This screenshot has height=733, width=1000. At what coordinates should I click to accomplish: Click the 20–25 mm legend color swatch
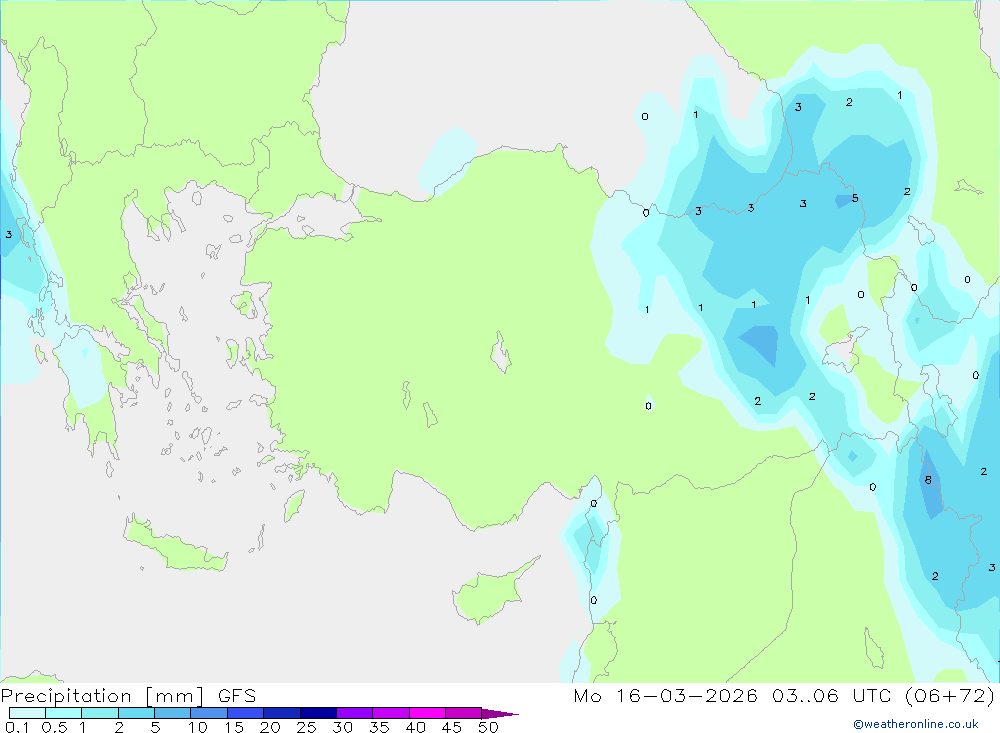point(282,713)
